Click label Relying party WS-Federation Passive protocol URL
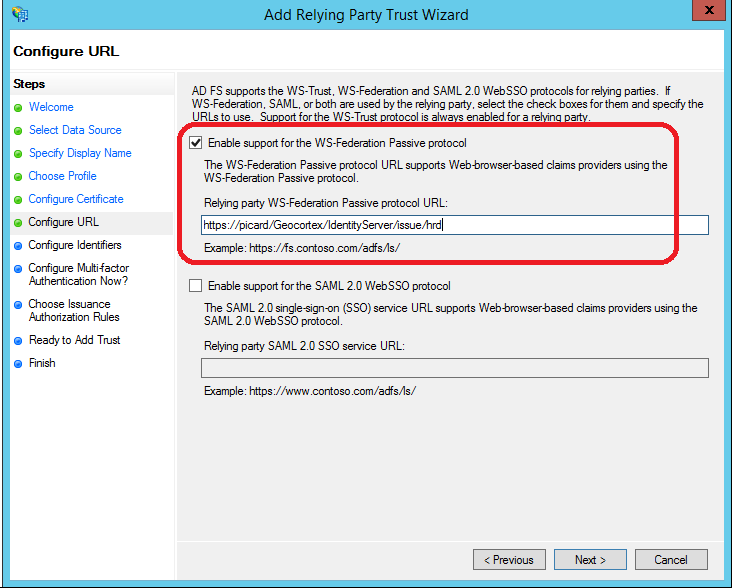Image resolution: width=732 pixels, height=588 pixels. pos(326,203)
